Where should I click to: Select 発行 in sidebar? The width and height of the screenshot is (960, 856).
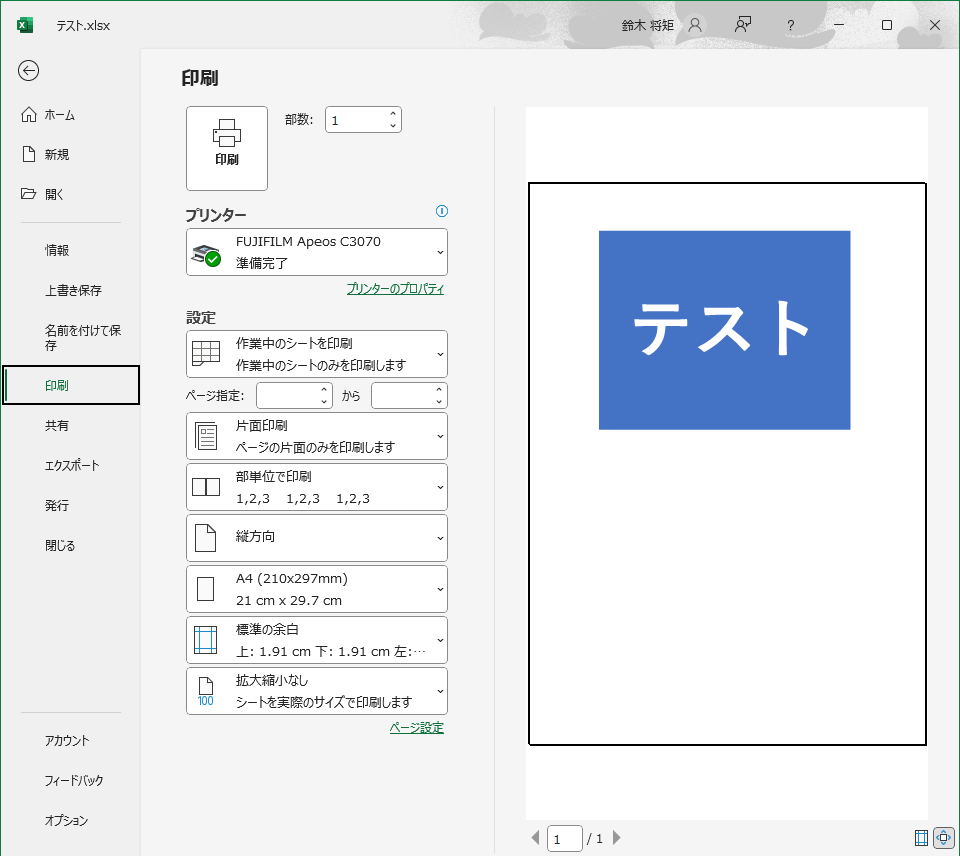[x=70, y=505]
